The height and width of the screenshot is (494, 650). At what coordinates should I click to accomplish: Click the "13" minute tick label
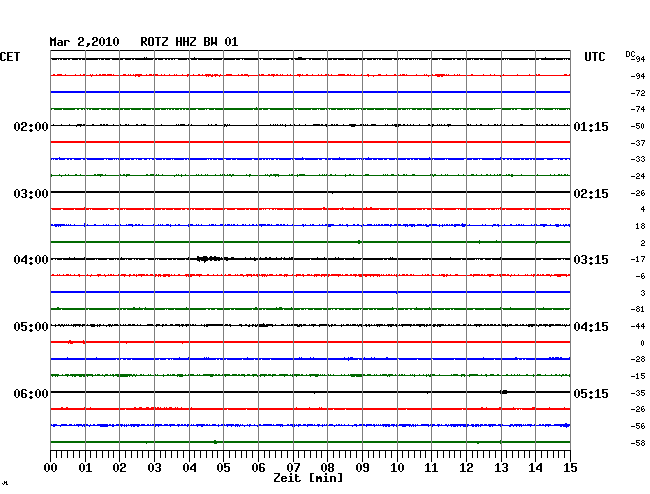[501, 468]
